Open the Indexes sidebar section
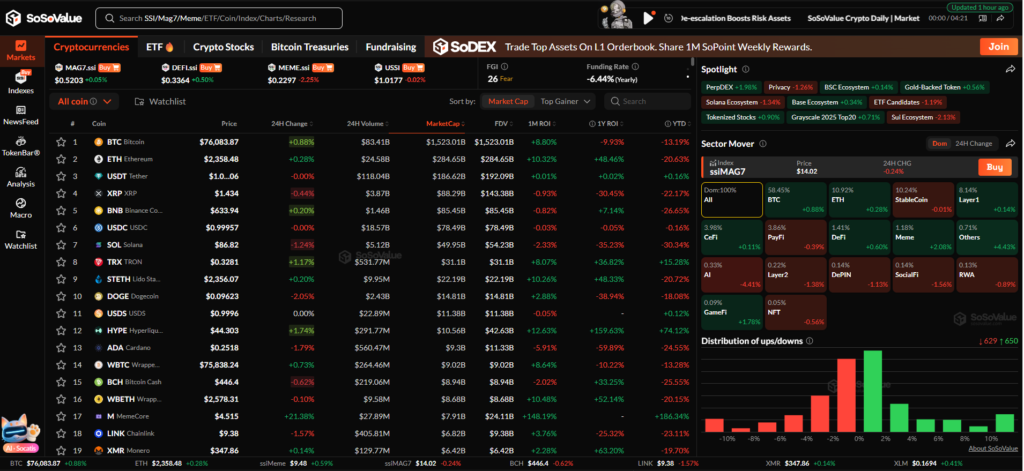This screenshot has height=471, width=1024. click(x=21, y=84)
